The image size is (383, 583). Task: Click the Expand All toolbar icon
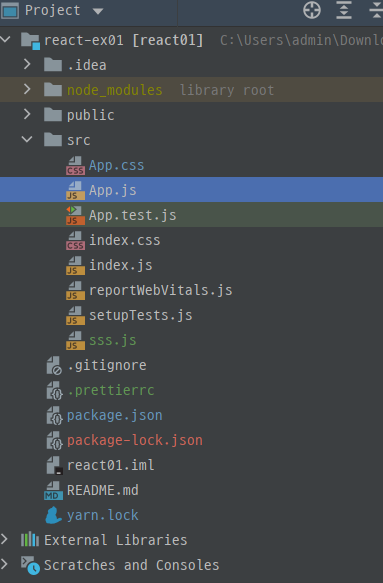pyautogui.click(x=344, y=10)
